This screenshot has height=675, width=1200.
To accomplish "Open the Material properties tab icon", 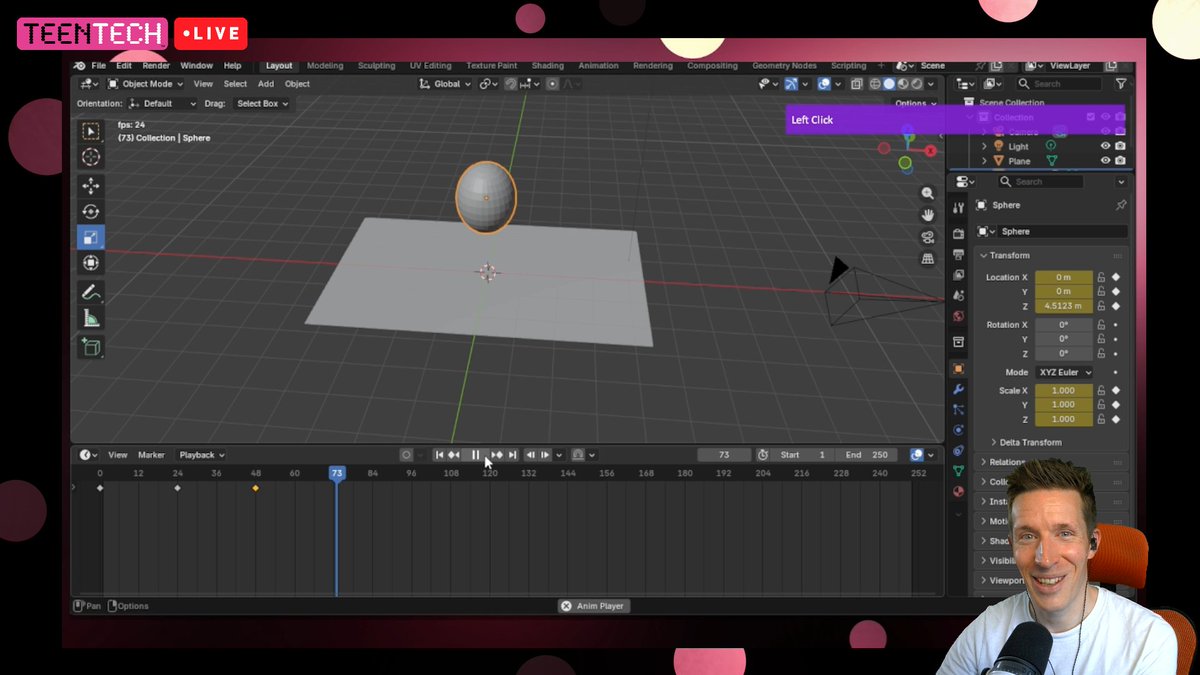I will point(958,491).
